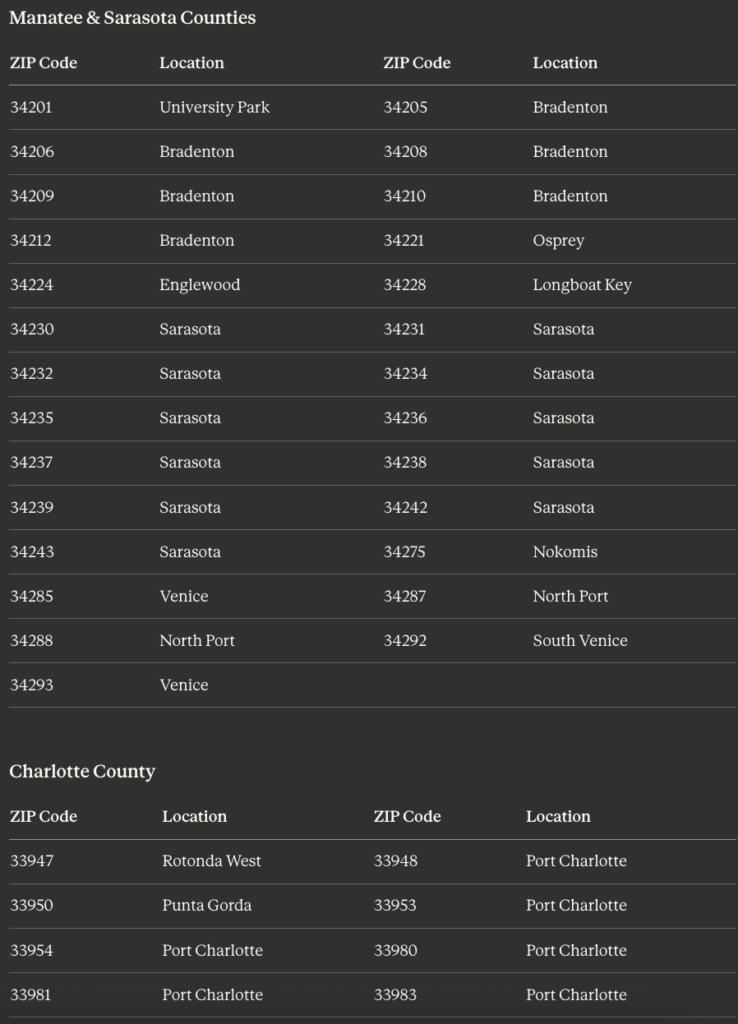Screen dimensions: 738x1024
Task: Click ZIP code 34242 for Sarasota
Action: tap(405, 507)
